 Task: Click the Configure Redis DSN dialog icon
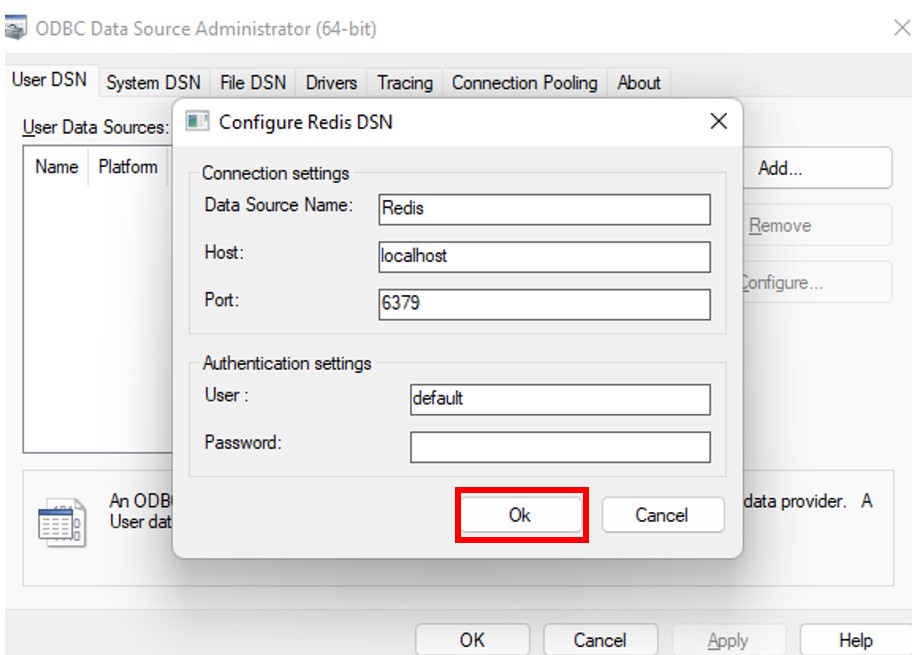[x=197, y=122]
